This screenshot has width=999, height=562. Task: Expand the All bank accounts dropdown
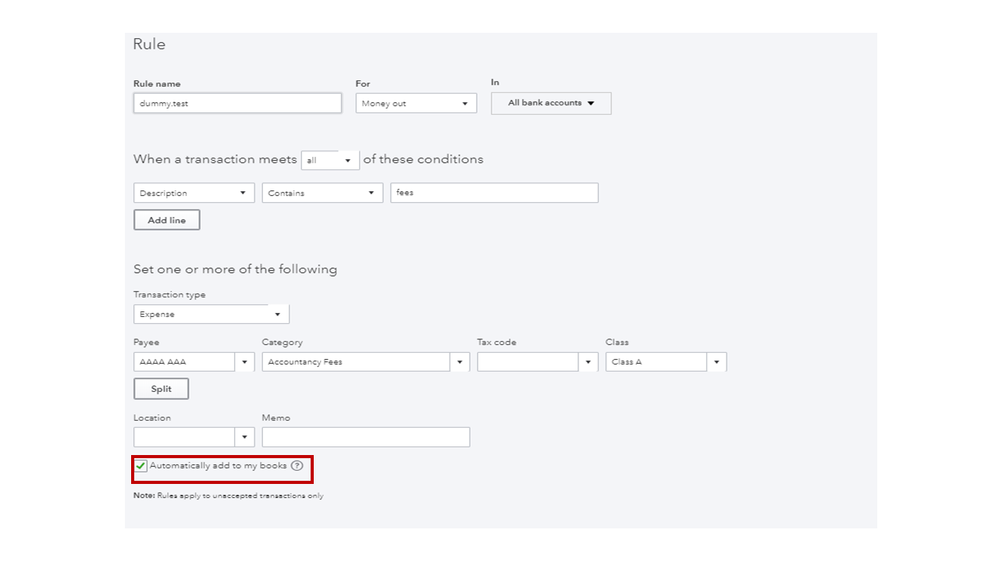click(x=551, y=103)
